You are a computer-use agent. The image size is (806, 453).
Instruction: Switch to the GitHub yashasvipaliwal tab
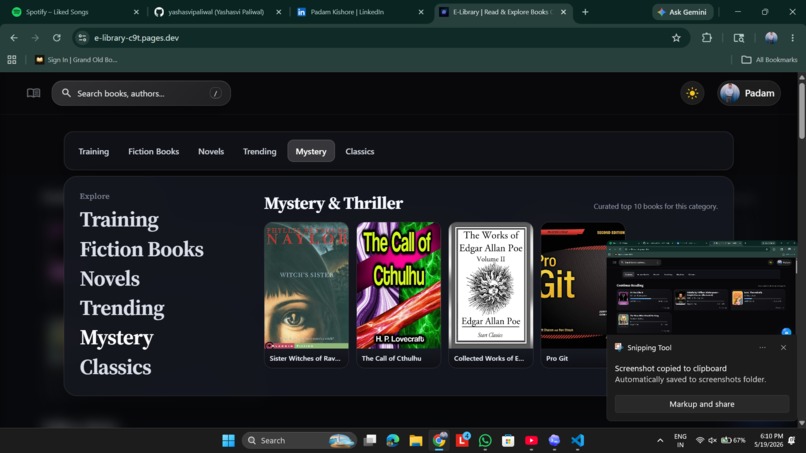[218, 12]
